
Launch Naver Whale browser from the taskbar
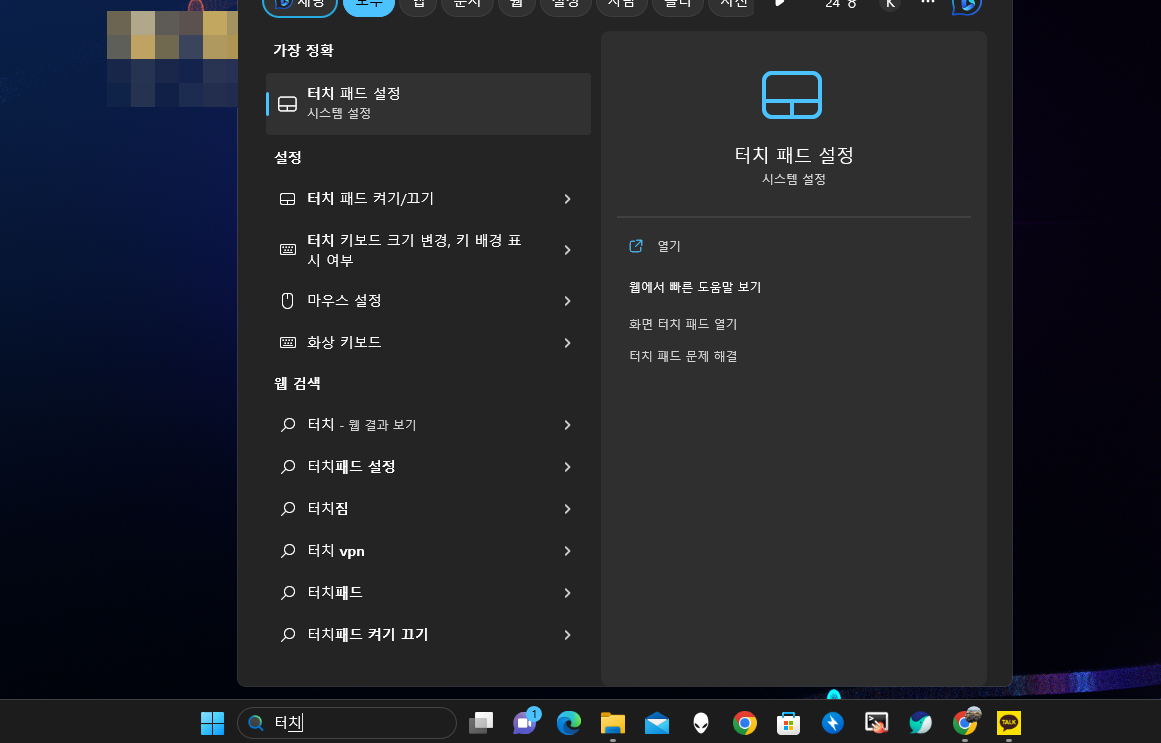(920, 723)
